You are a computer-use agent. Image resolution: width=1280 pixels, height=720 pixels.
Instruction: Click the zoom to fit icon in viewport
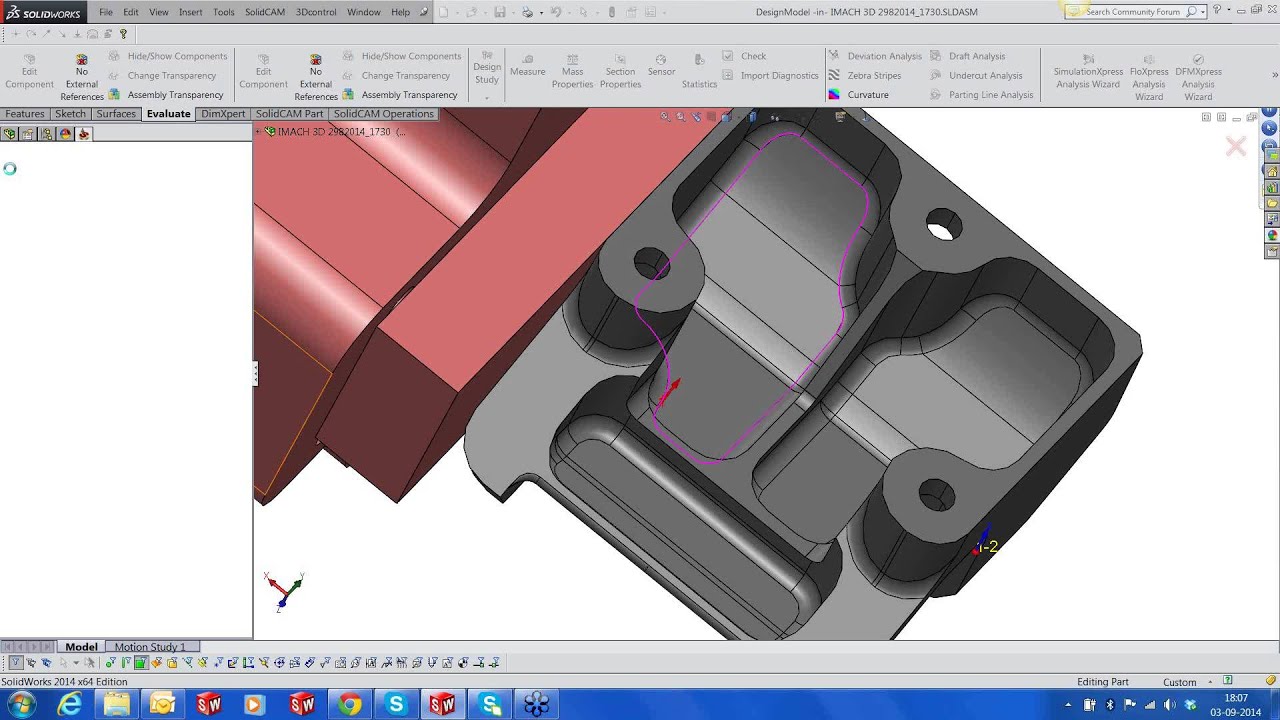(x=665, y=117)
